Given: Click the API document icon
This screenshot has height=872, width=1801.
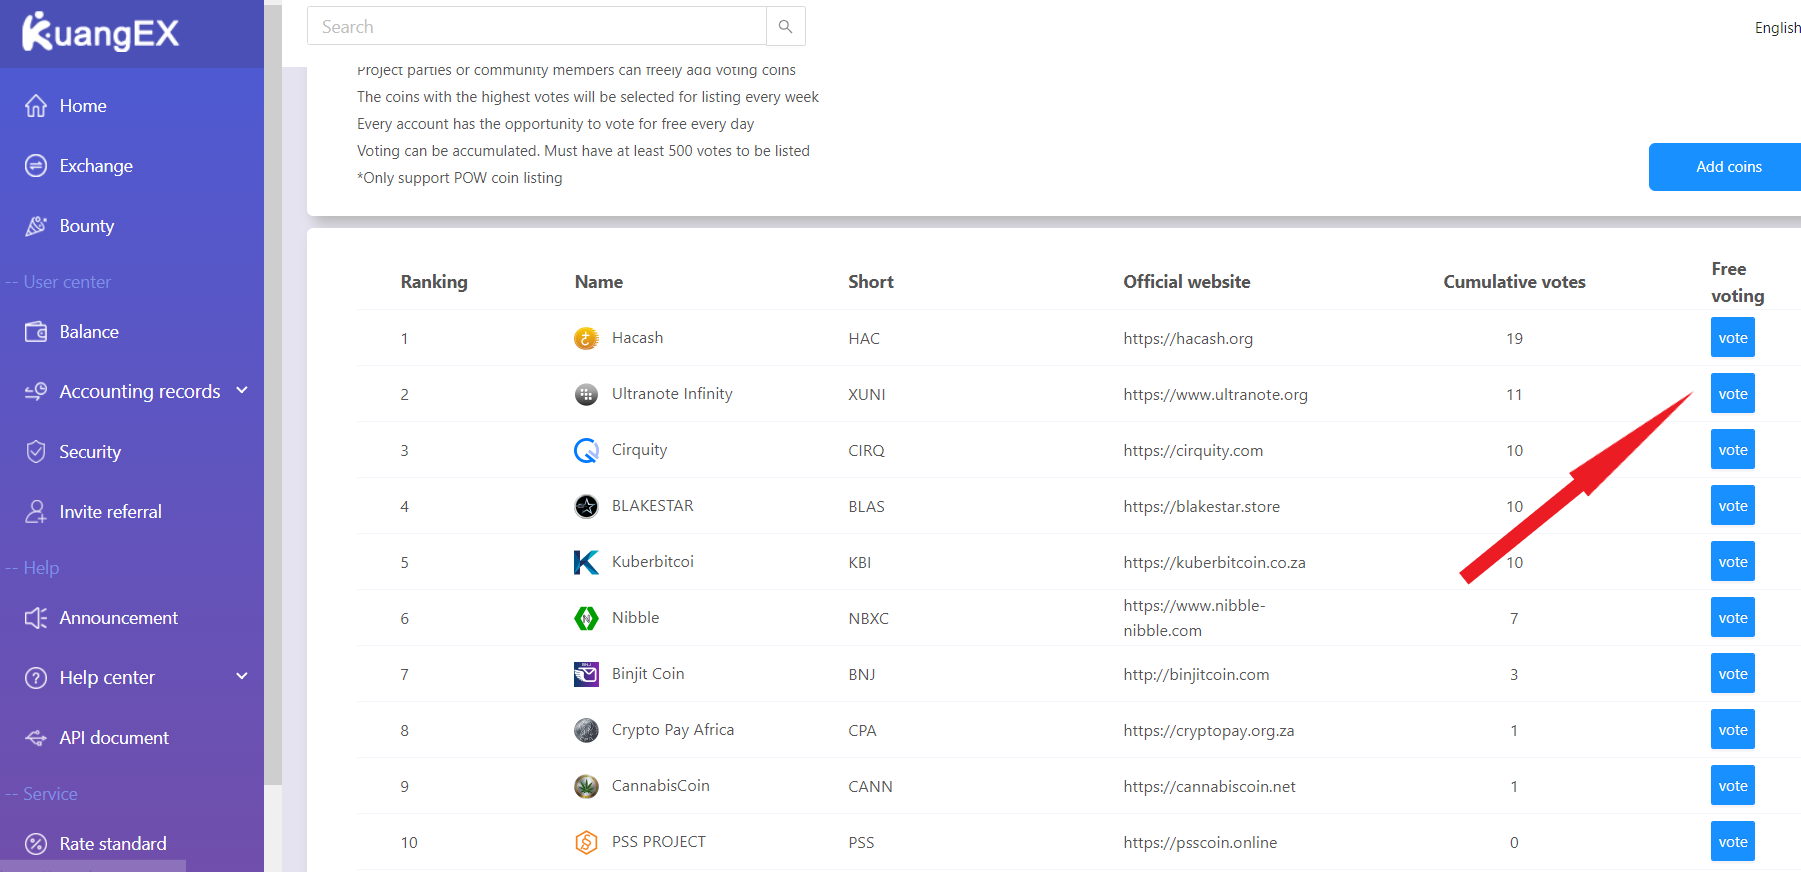Looking at the screenshot, I should coord(36,738).
